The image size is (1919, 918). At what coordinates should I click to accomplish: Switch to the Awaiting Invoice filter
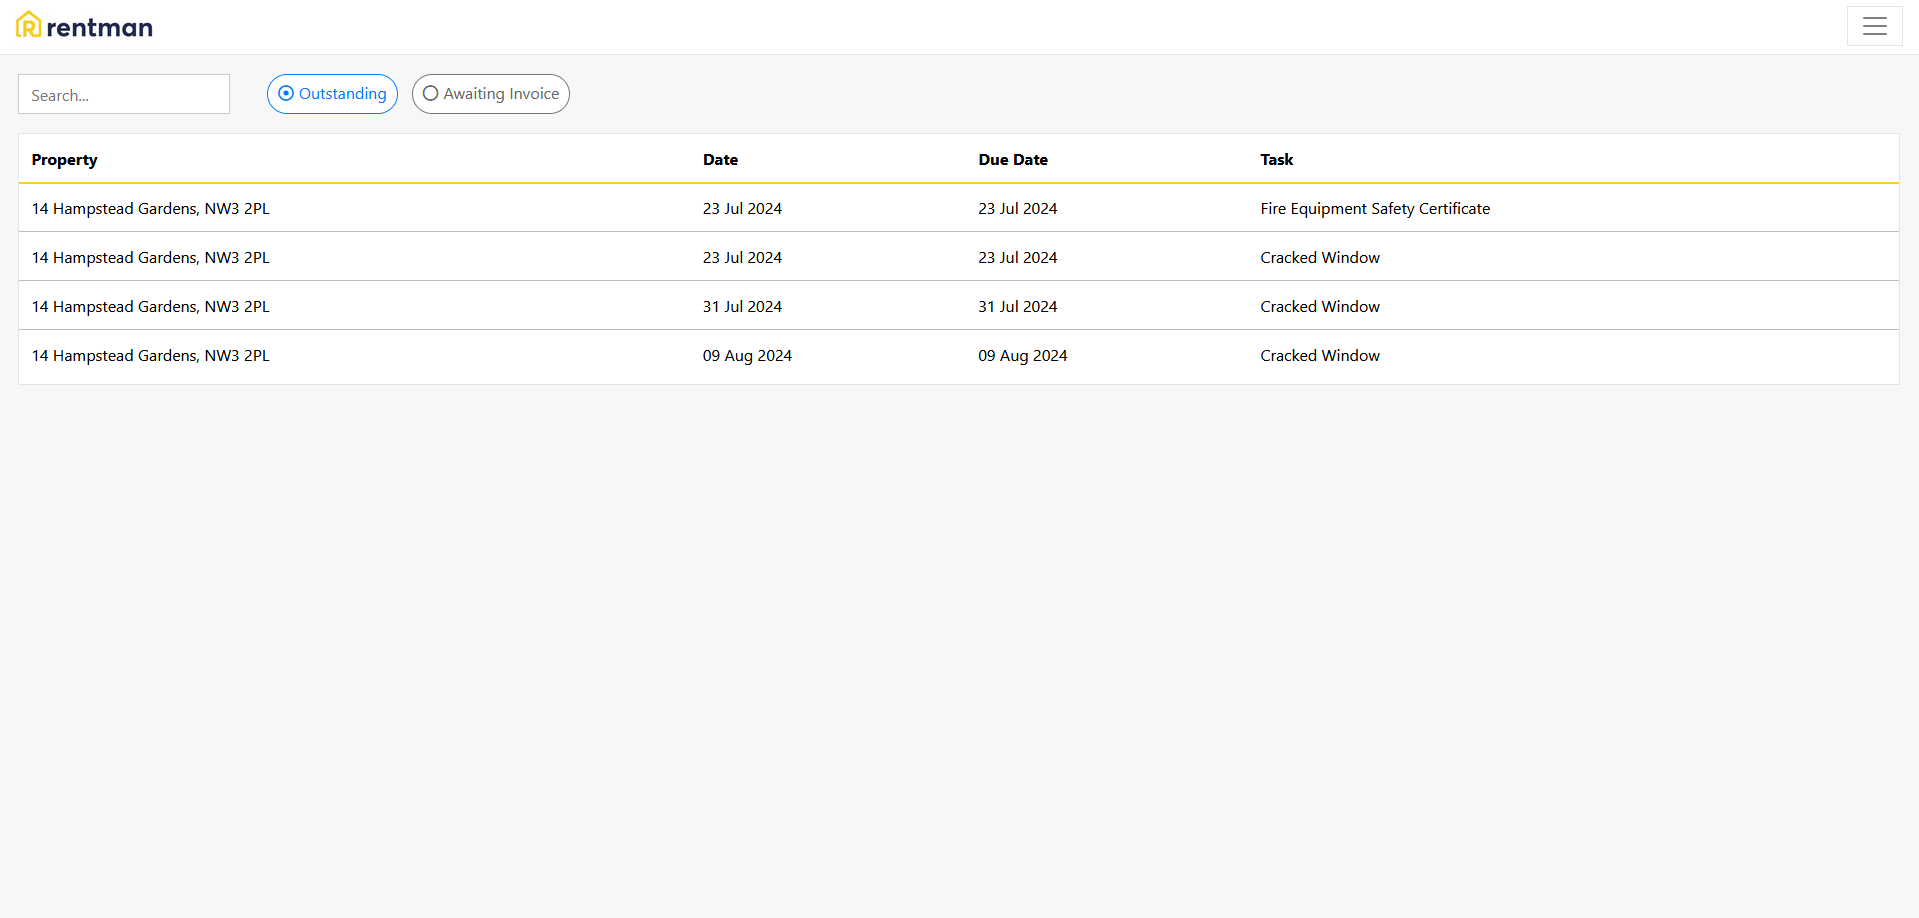491,94
